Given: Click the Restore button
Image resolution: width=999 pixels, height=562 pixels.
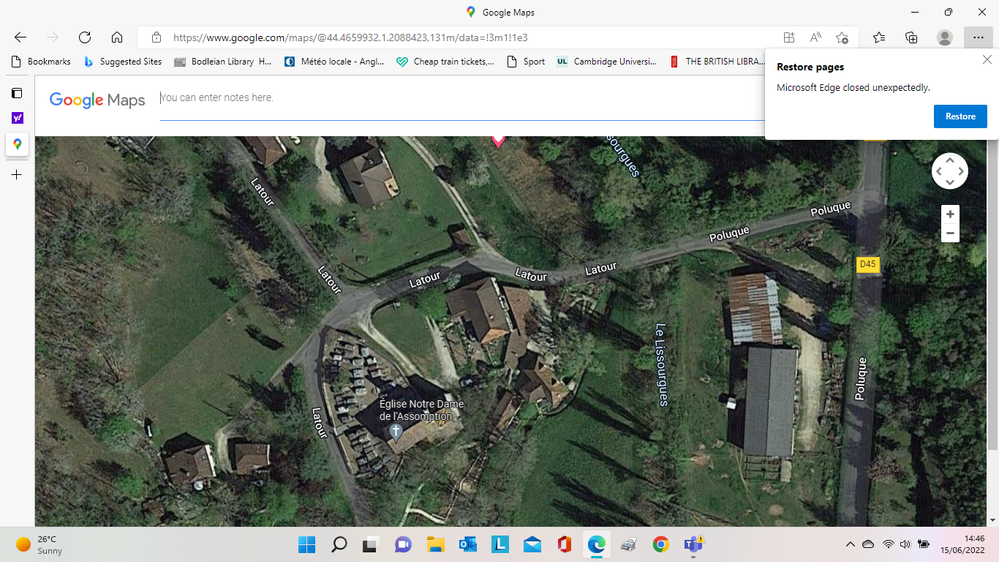Looking at the screenshot, I should 960,117.
